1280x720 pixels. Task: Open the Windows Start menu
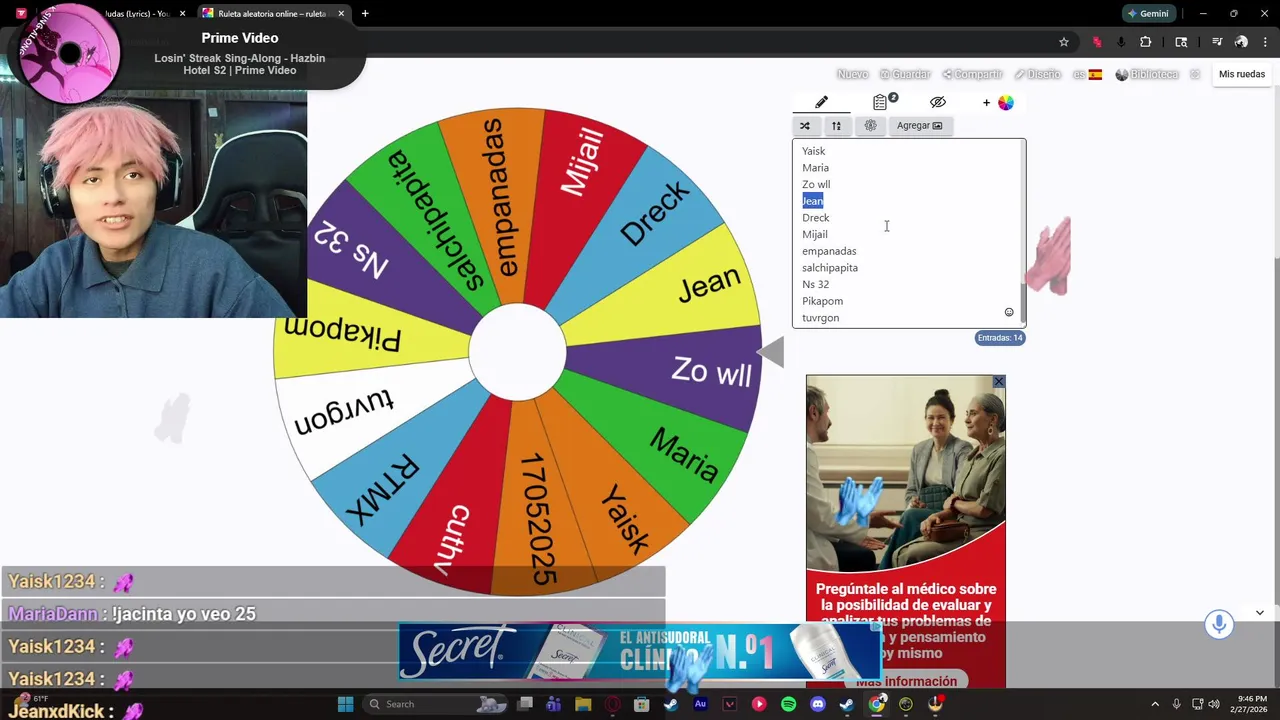345,704
